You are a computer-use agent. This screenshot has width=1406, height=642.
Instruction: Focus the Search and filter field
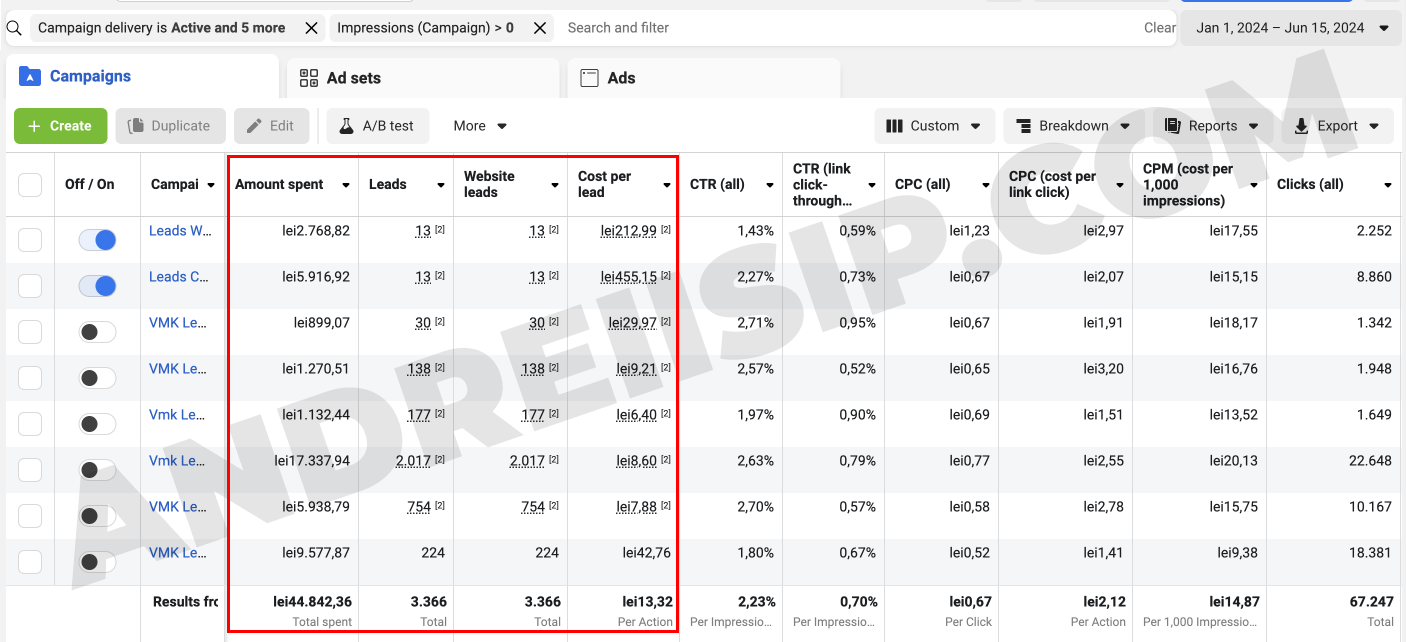(x=850, y=28)
